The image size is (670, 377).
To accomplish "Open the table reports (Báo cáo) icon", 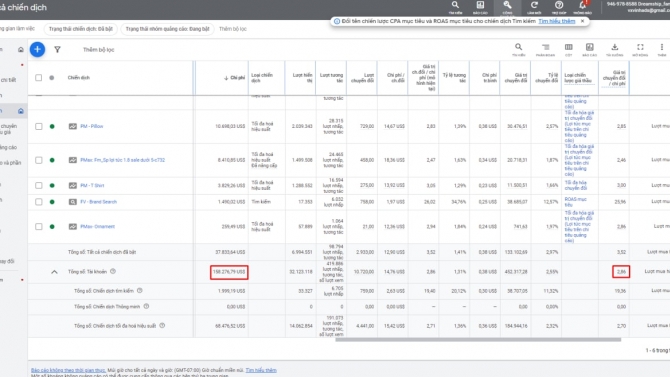I will pyautogui.click(x=590, y=47).
